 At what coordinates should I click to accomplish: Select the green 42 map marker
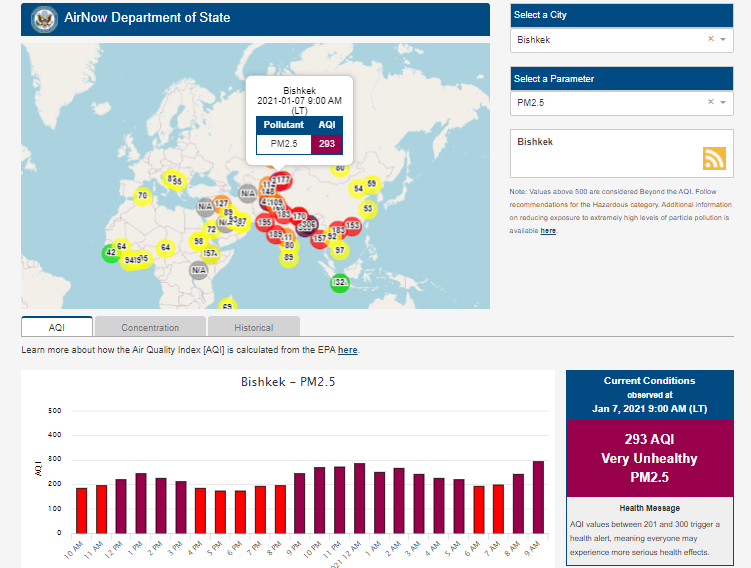(110, 253)
